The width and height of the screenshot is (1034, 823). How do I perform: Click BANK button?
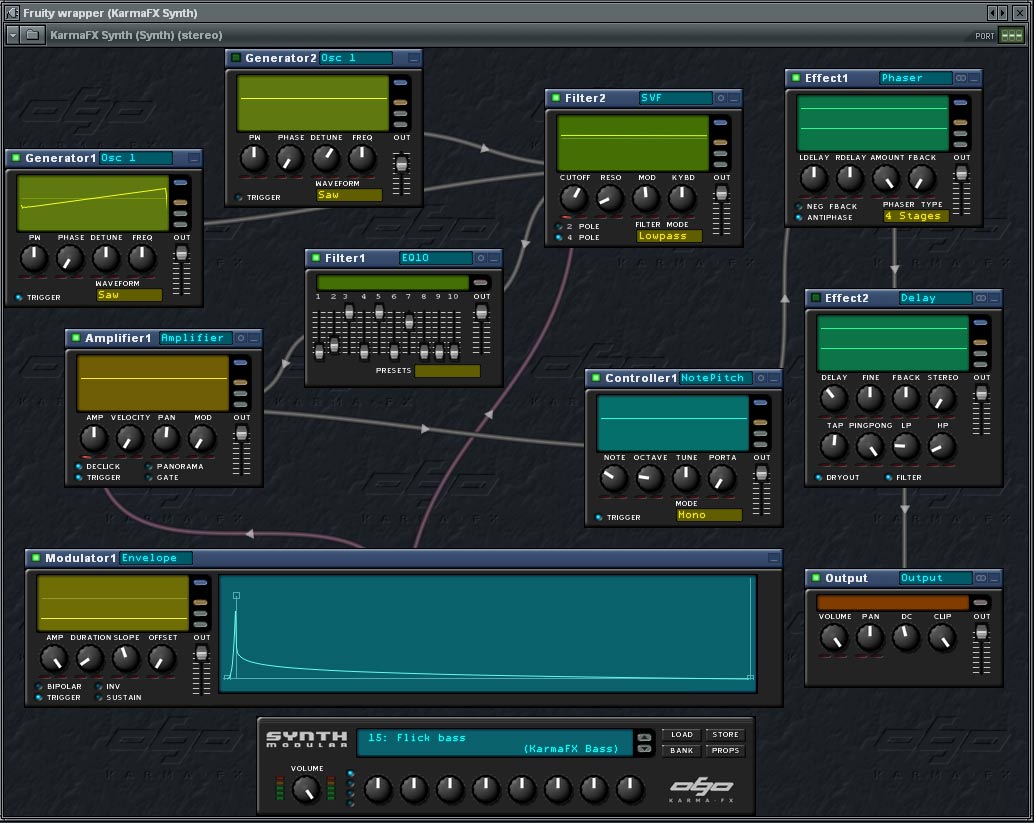(x=682, y=750)
